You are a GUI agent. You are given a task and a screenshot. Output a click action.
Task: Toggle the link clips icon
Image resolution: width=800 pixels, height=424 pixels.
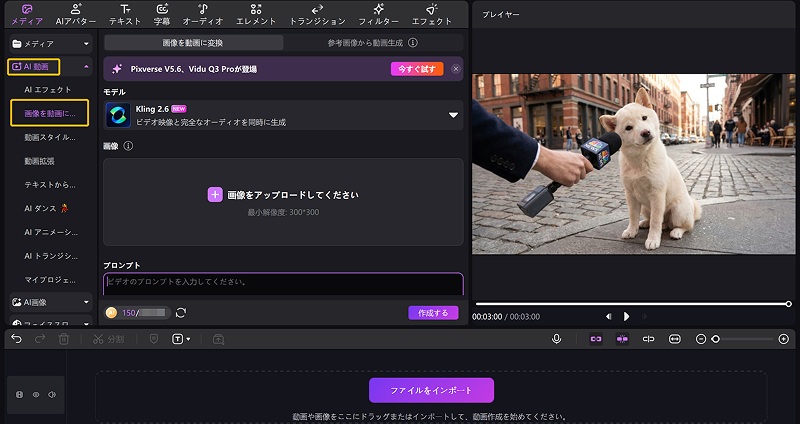point(595,339)
